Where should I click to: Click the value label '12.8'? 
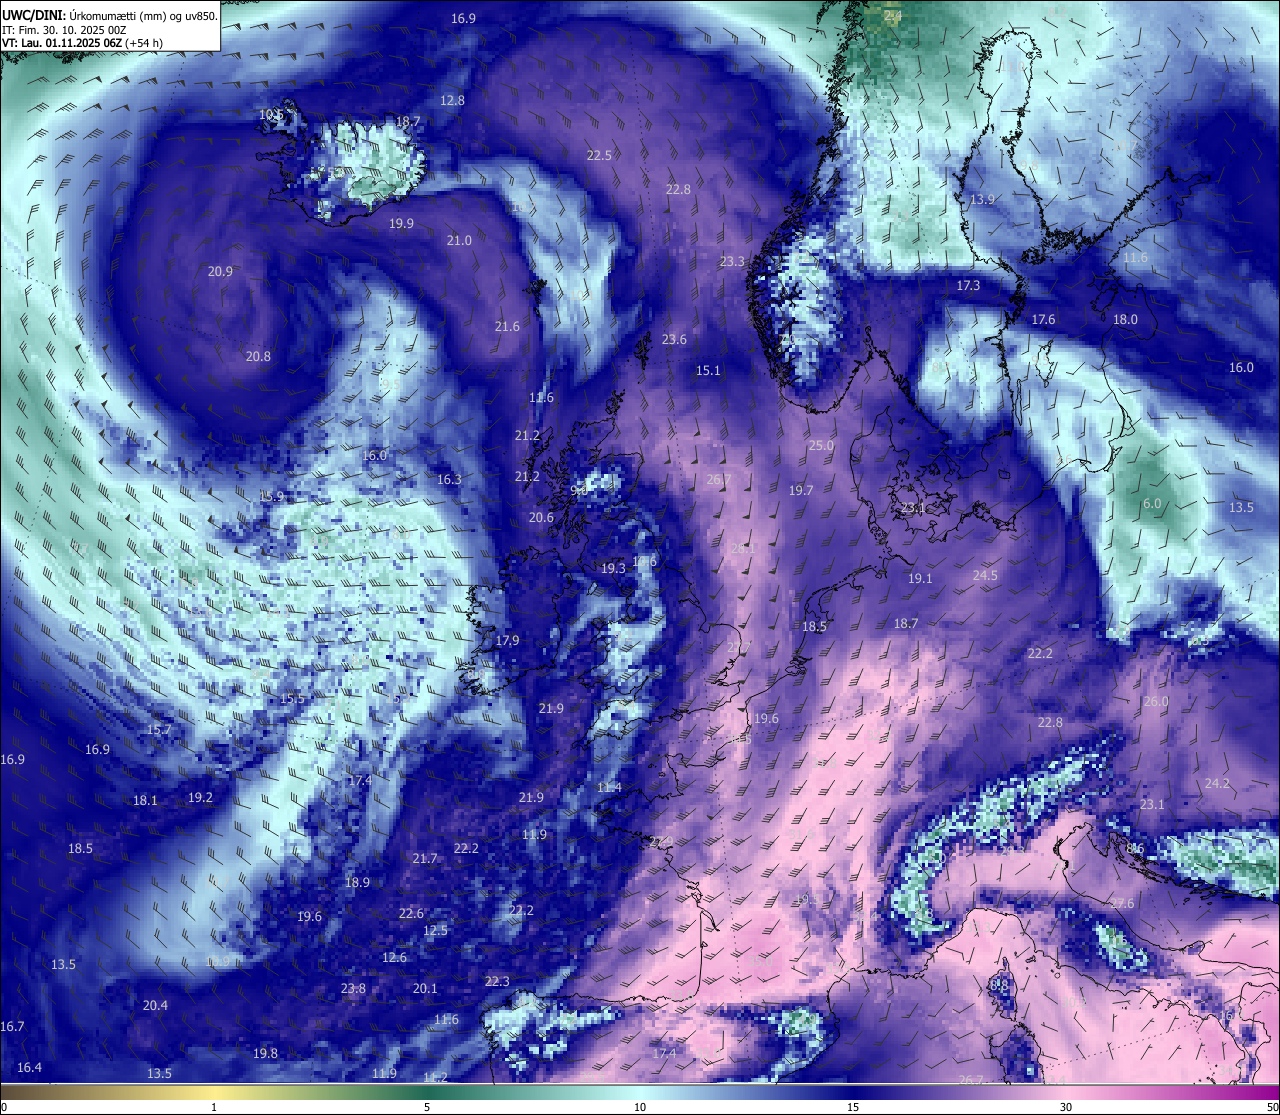pyautogui.click(x=452, y=101)
